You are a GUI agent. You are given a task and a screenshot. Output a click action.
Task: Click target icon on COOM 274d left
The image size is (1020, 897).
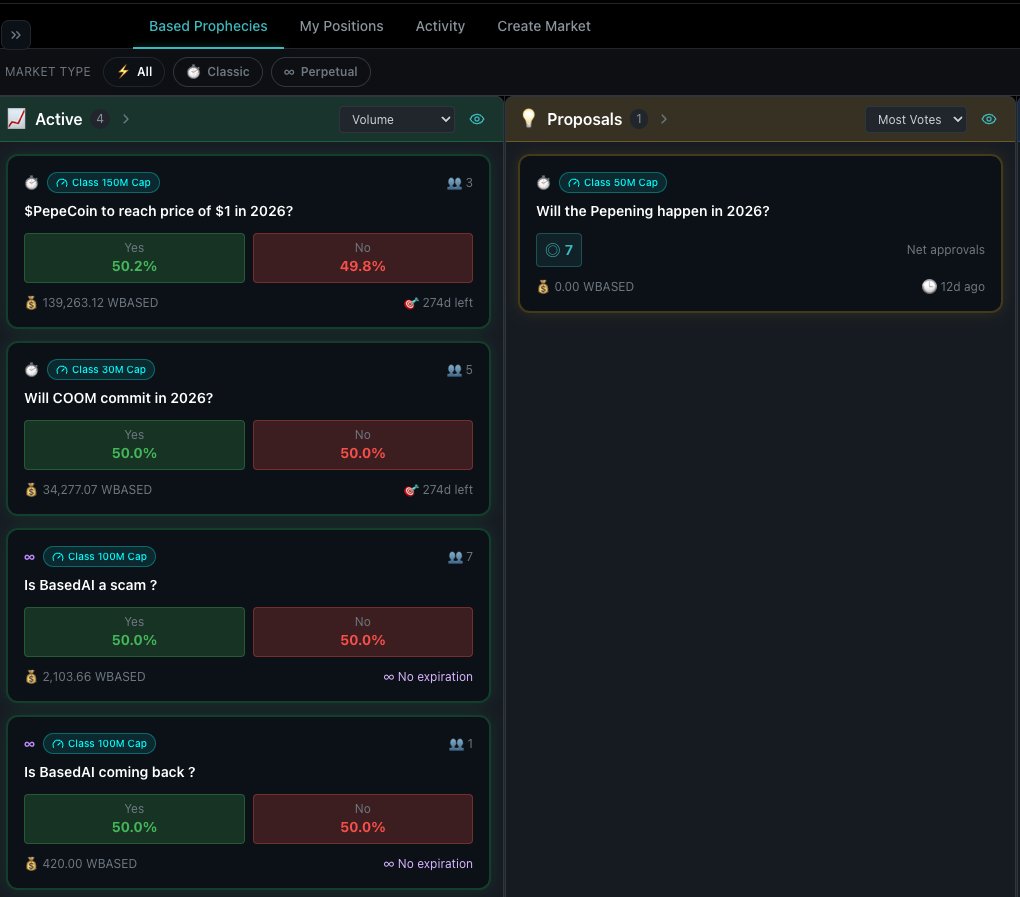pos(411,490)
